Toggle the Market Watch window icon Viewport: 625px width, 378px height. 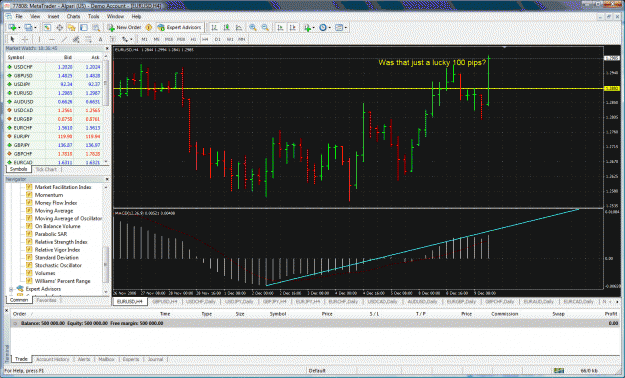tap(47, 28)
